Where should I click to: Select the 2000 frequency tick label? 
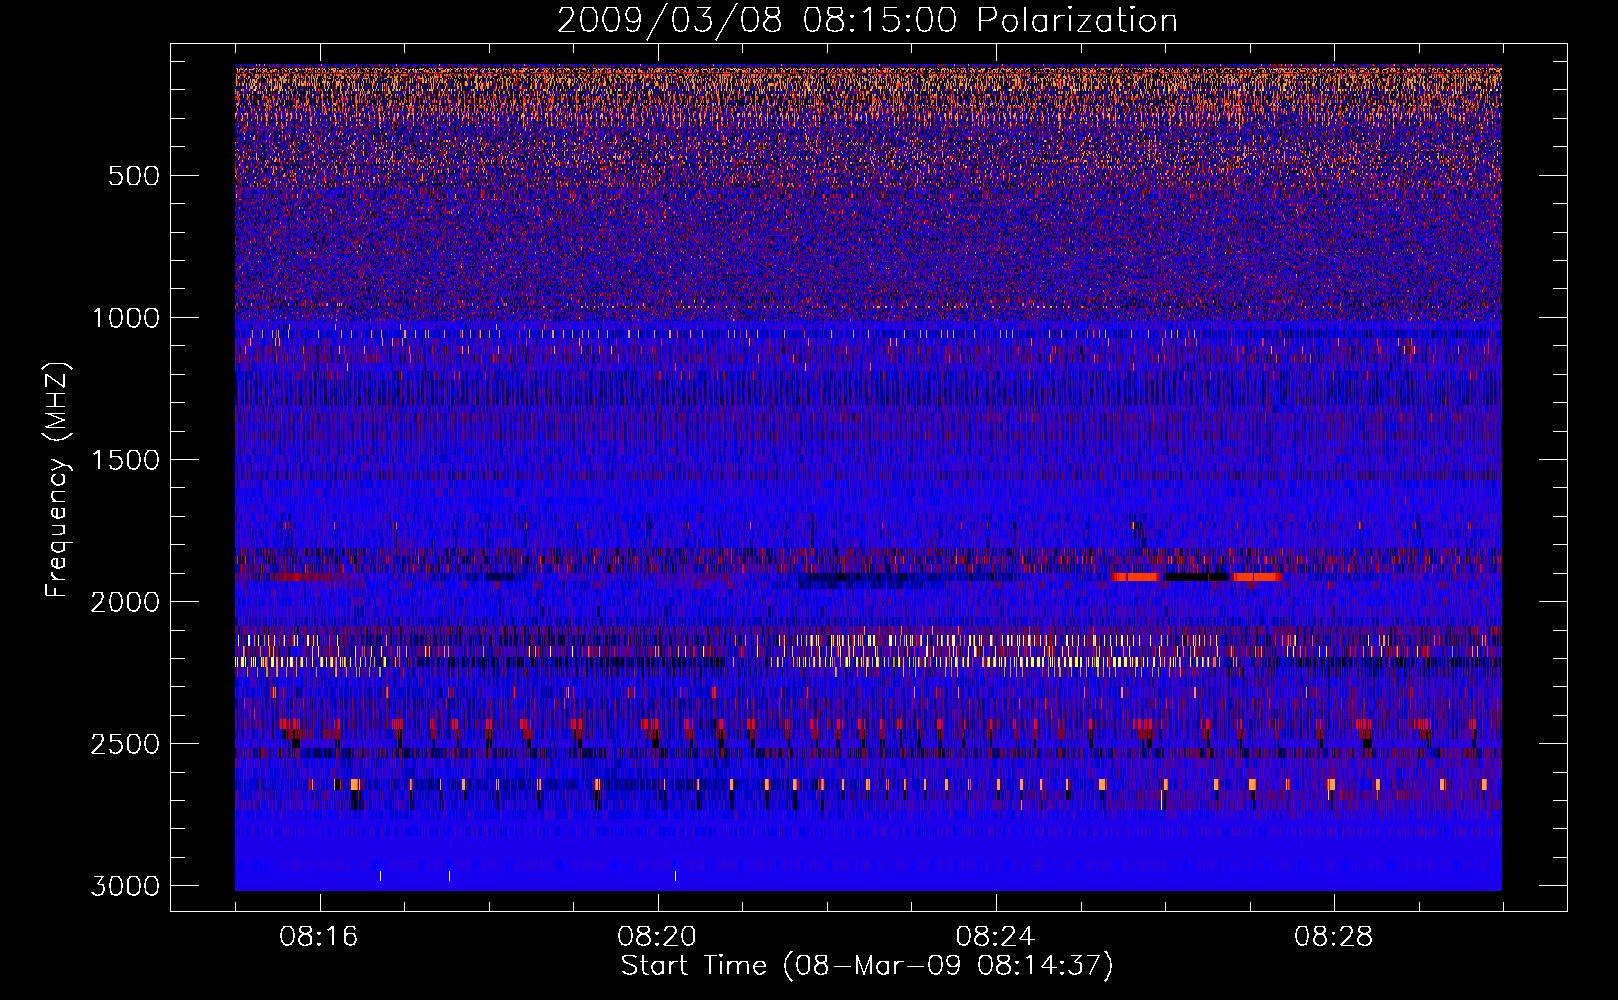click(x=125, y=602)
